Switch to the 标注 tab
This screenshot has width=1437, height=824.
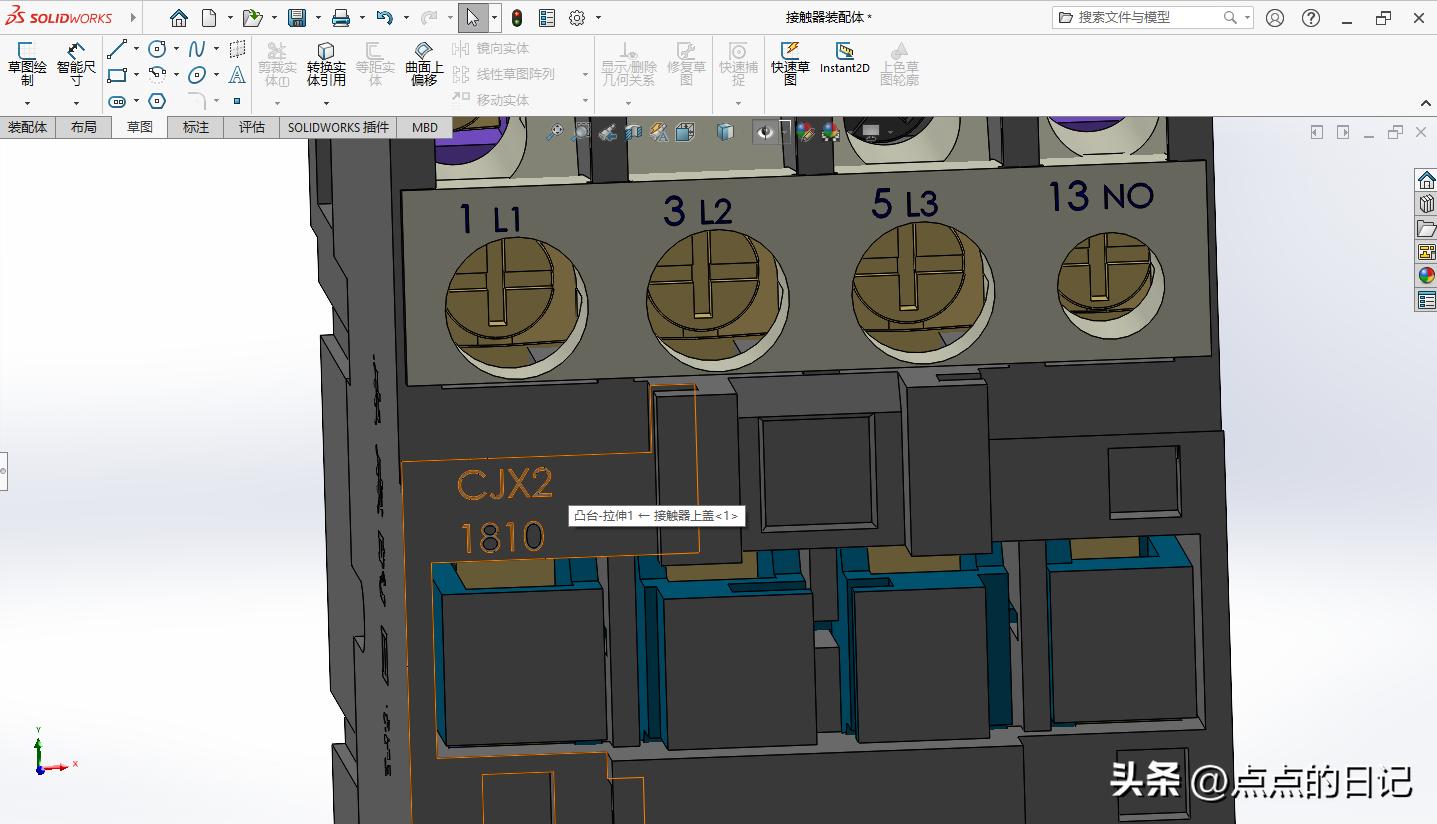coord(196,127)
